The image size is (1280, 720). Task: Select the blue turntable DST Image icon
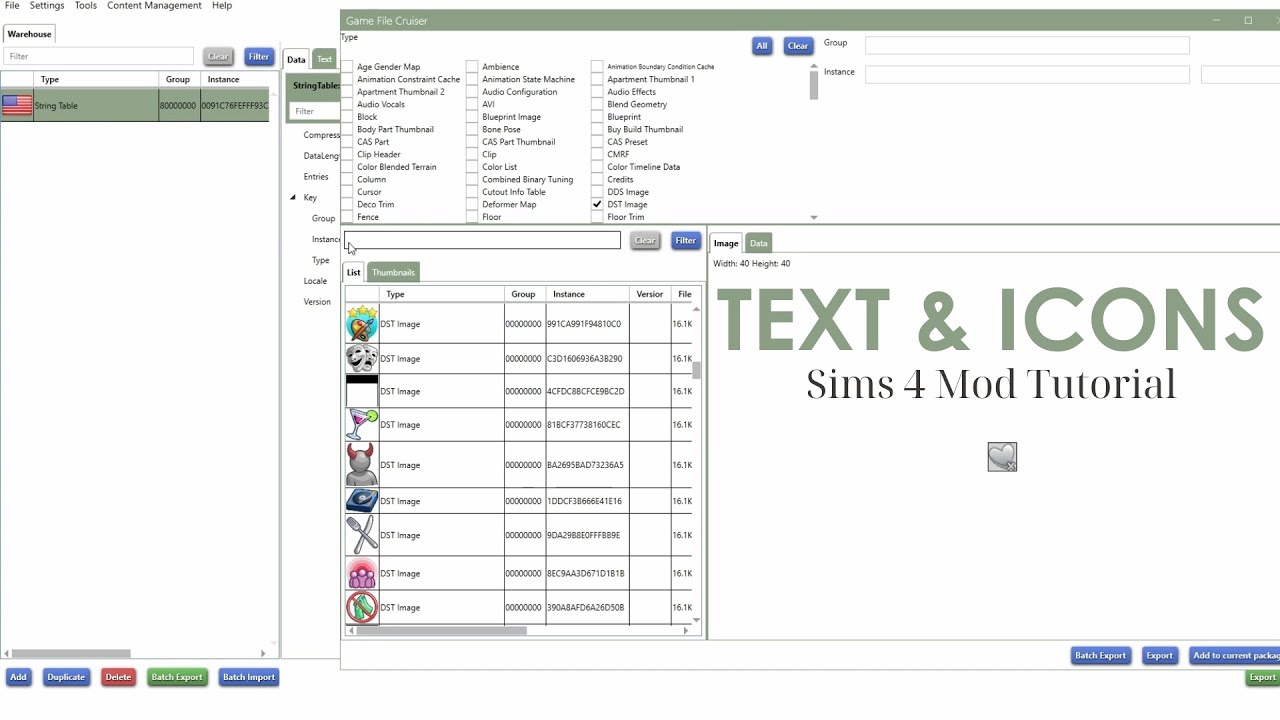[x=362, y=501]
